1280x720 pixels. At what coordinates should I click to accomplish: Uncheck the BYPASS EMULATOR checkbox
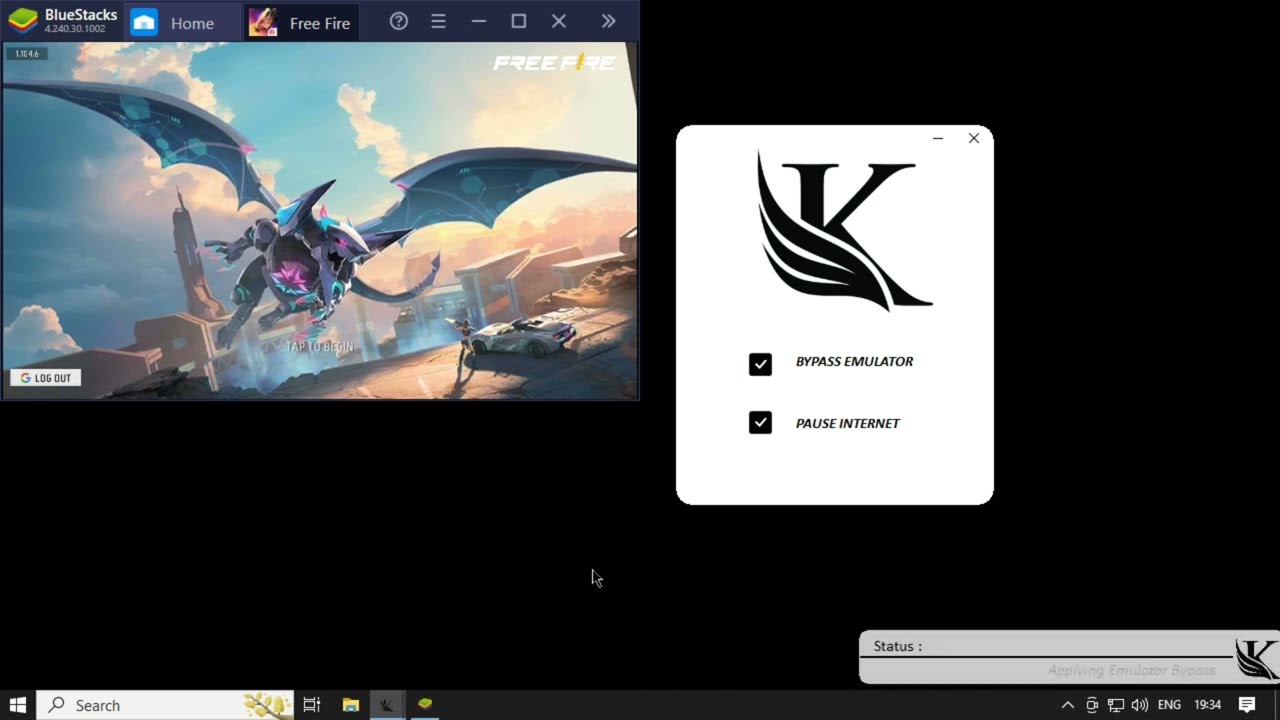pyautogui.click(x=760, y=364)
